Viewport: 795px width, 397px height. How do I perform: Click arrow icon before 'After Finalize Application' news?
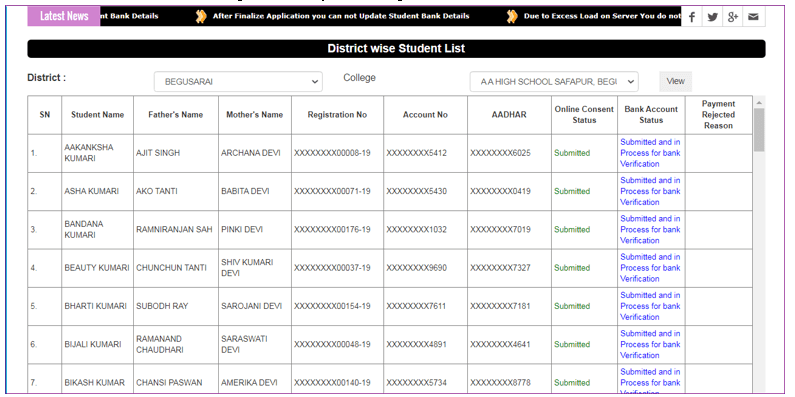pos(201,16)
